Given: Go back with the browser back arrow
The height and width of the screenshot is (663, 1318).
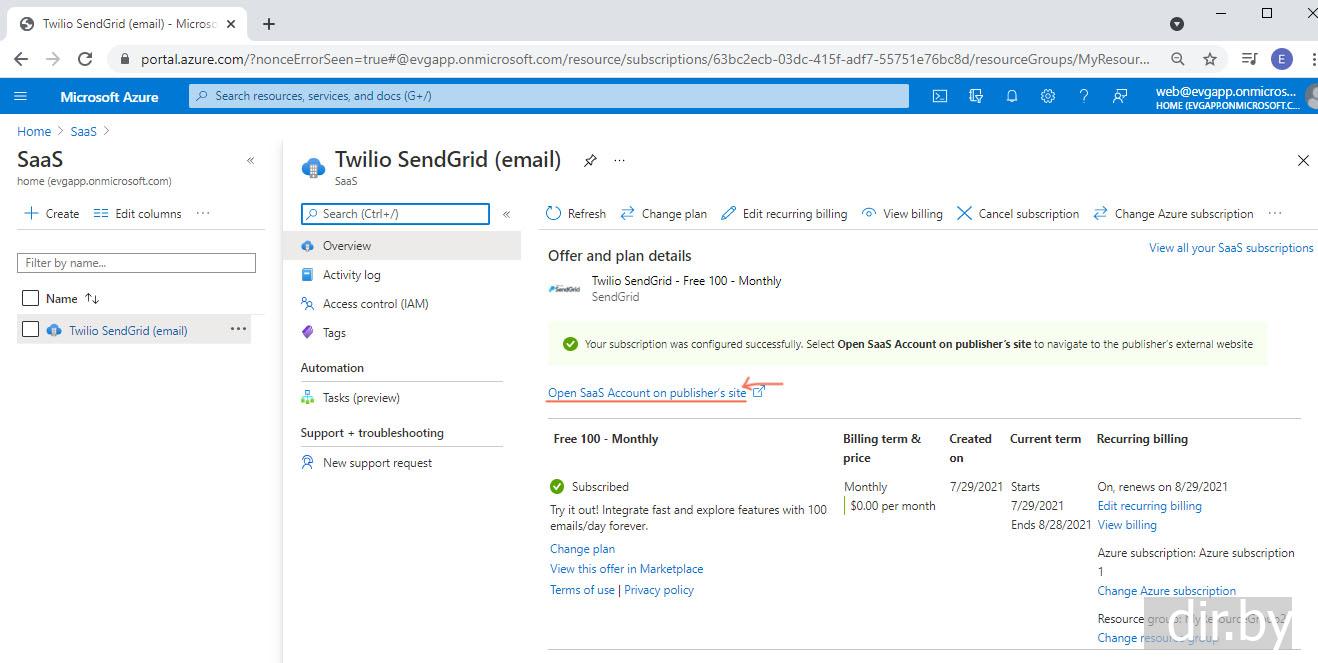Looking at the screenshot, I should [23, 59].
